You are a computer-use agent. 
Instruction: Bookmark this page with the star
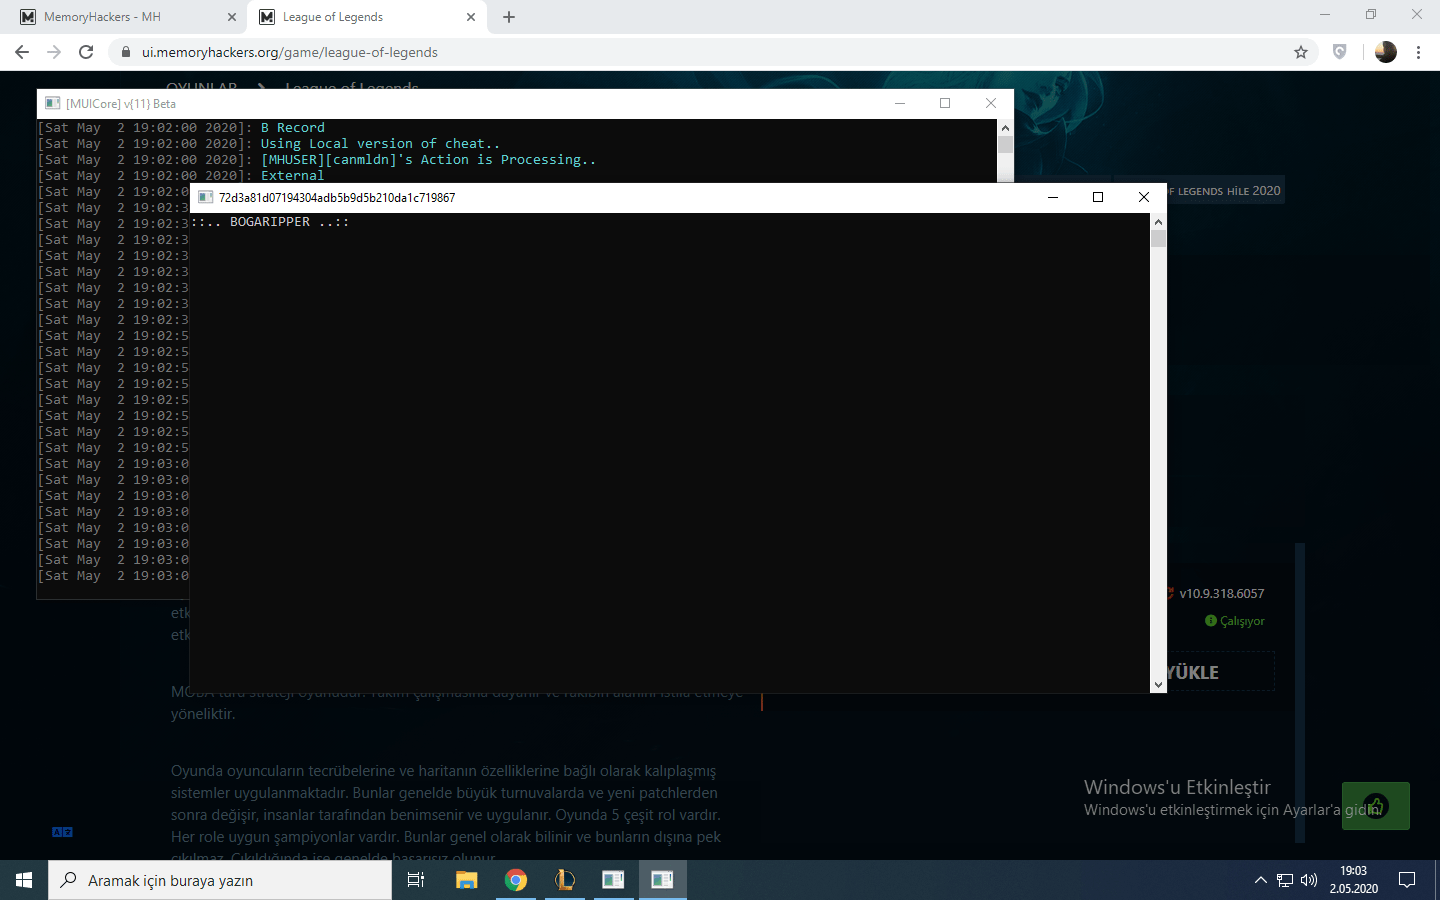click(x=1301, y=52)
